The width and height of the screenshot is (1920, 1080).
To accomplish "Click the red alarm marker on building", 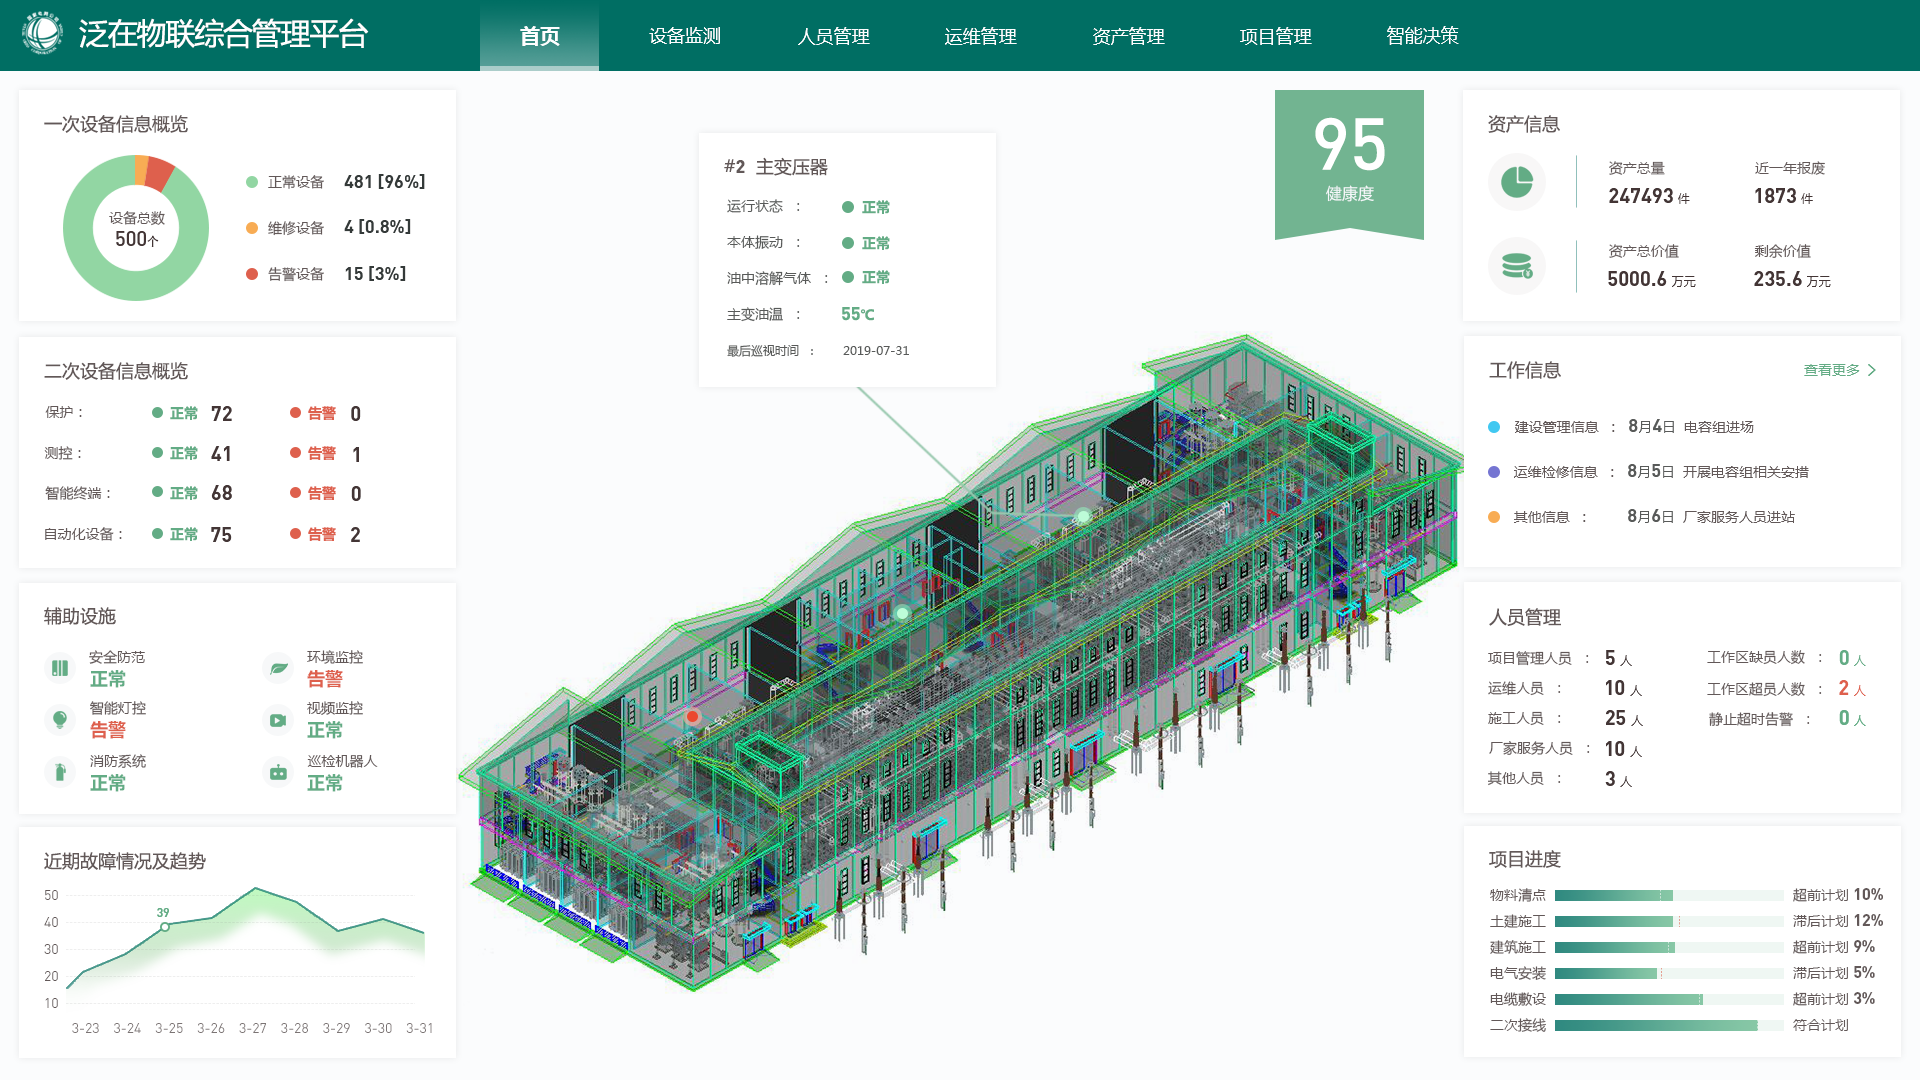I will tap(692, 716).
